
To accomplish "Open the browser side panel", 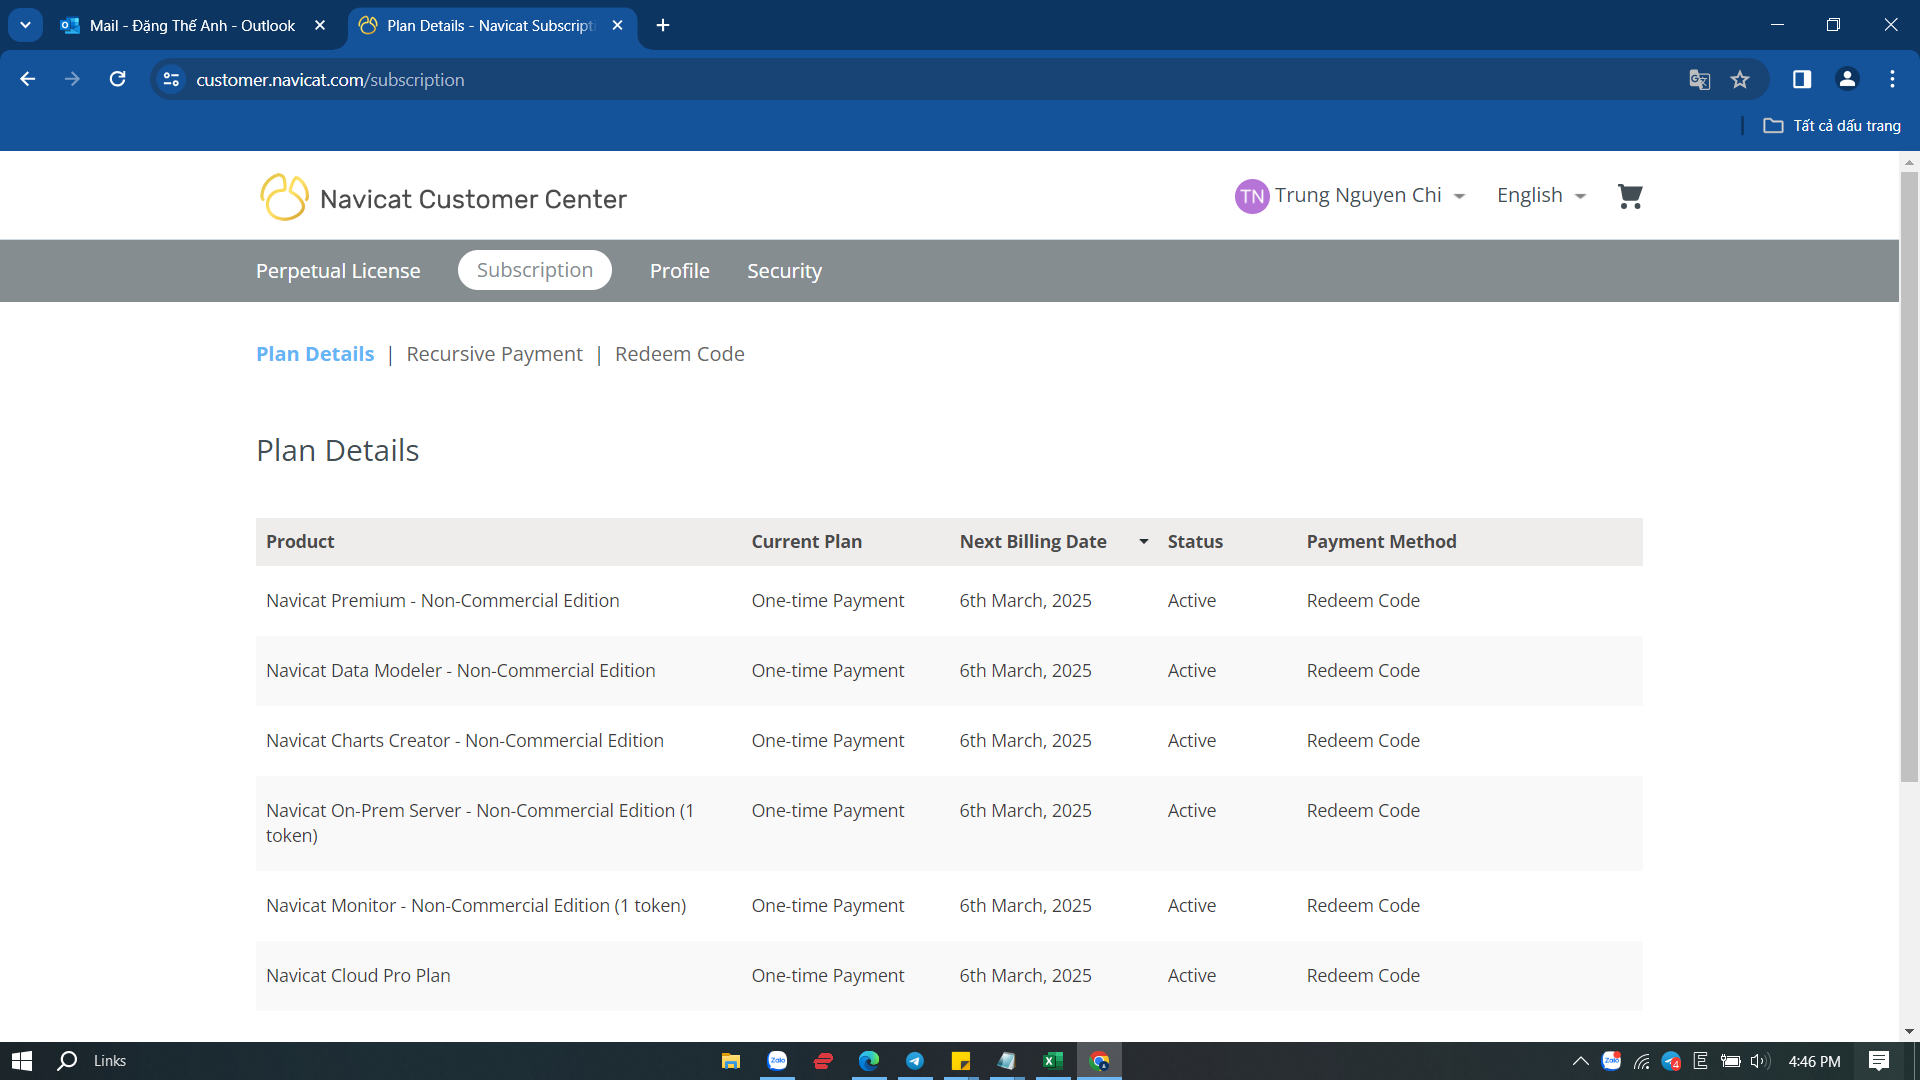I will 1802,79.
